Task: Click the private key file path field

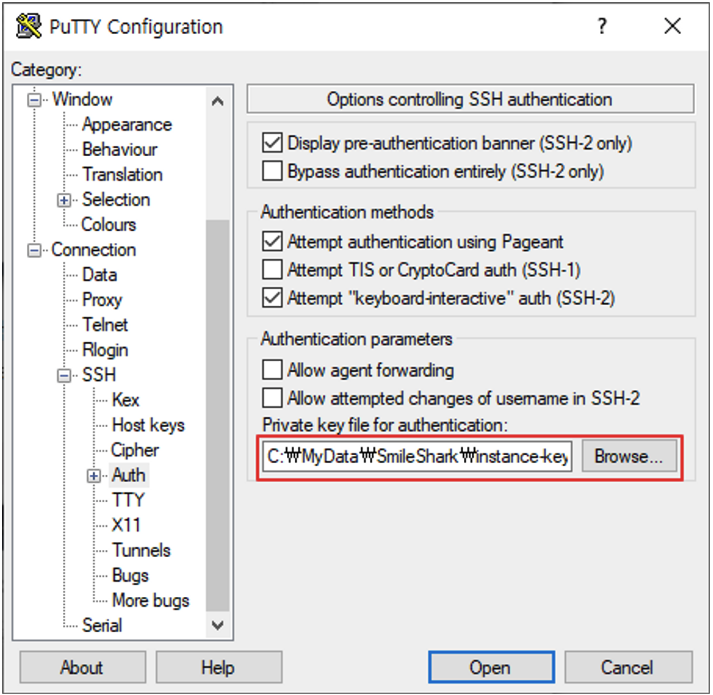Action: pyautogui.click(x=418, y=457)
